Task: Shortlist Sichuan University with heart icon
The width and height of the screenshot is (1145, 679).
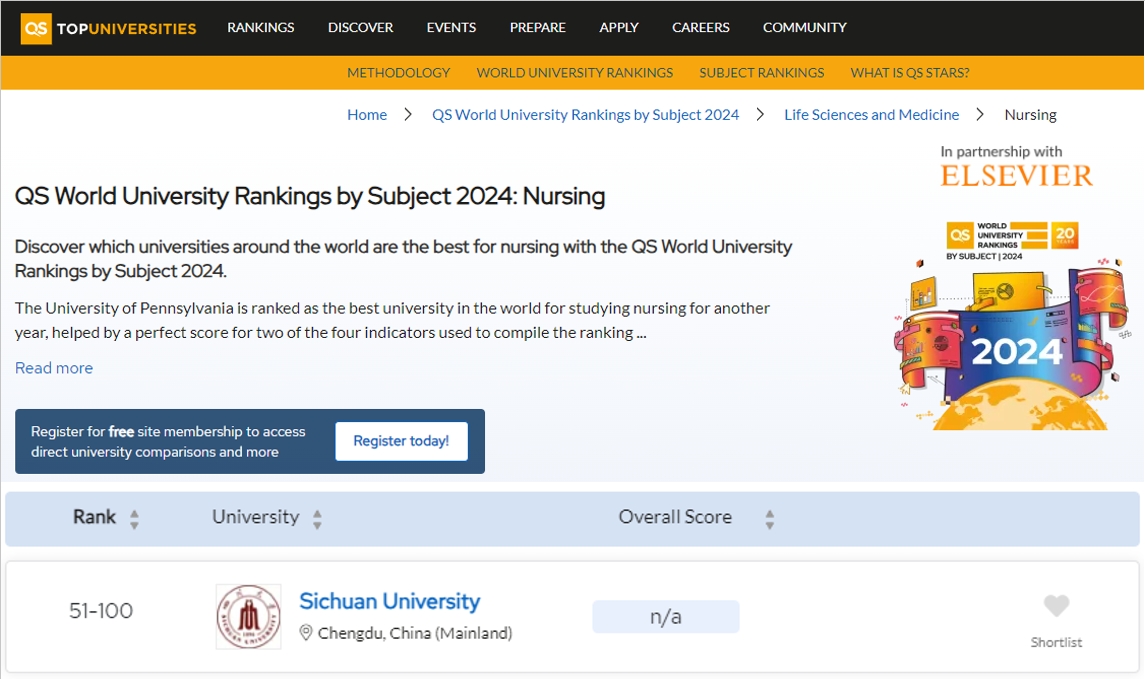Action: click(x=1056, y=606)
